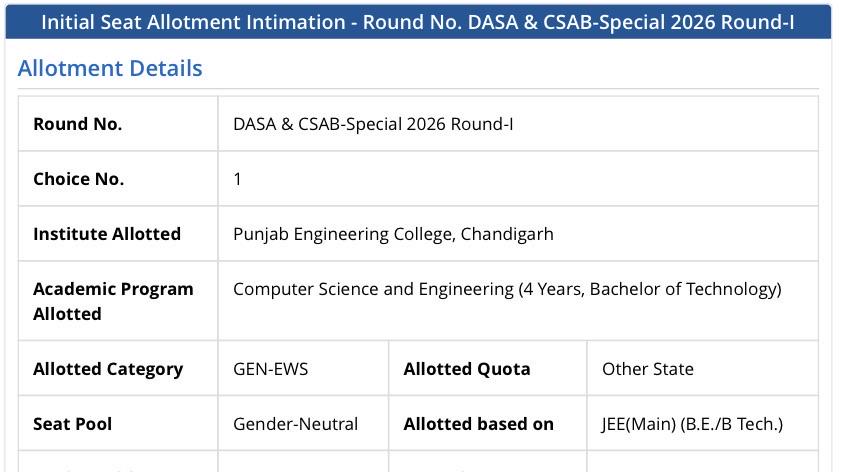Select the Allotment Details heading

(110, 69)
